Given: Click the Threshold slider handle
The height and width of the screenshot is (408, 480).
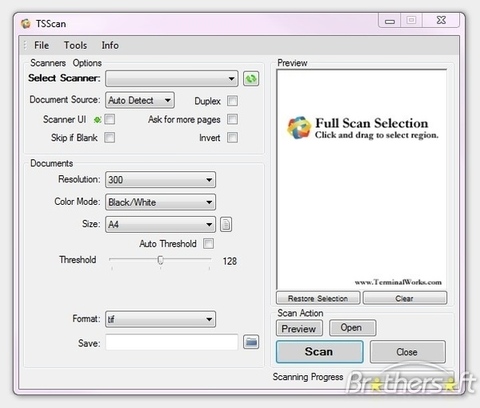Looking at the screenshot, I should click(x=160, y=260).
